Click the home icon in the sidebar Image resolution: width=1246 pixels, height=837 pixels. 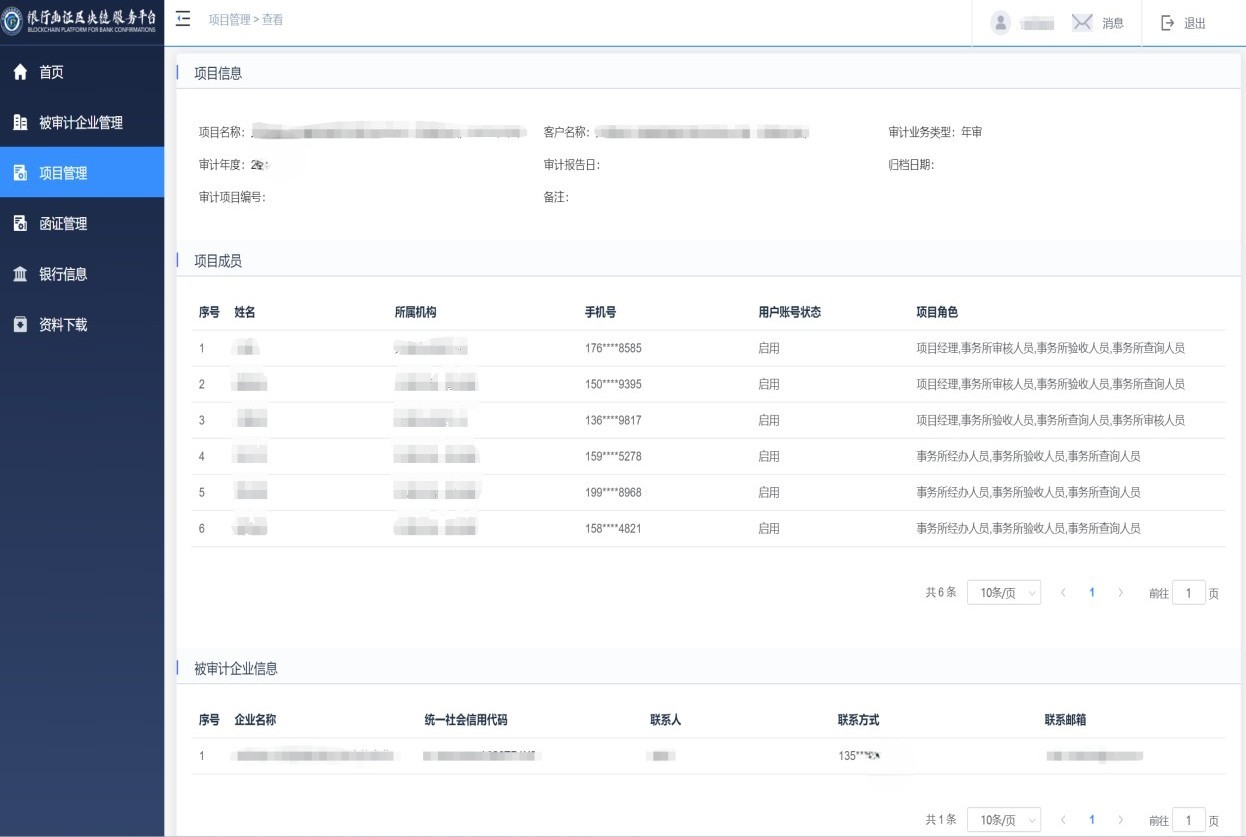(20, 72)
